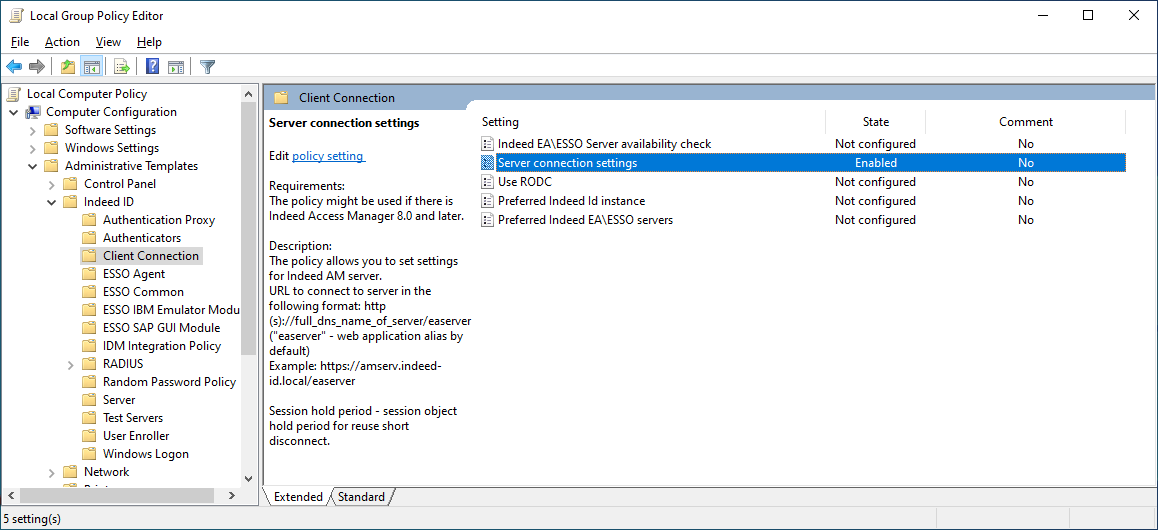Screen dimensions: 1158x530
Task: Click the Up one level folder icon
Action: point(67,67)
